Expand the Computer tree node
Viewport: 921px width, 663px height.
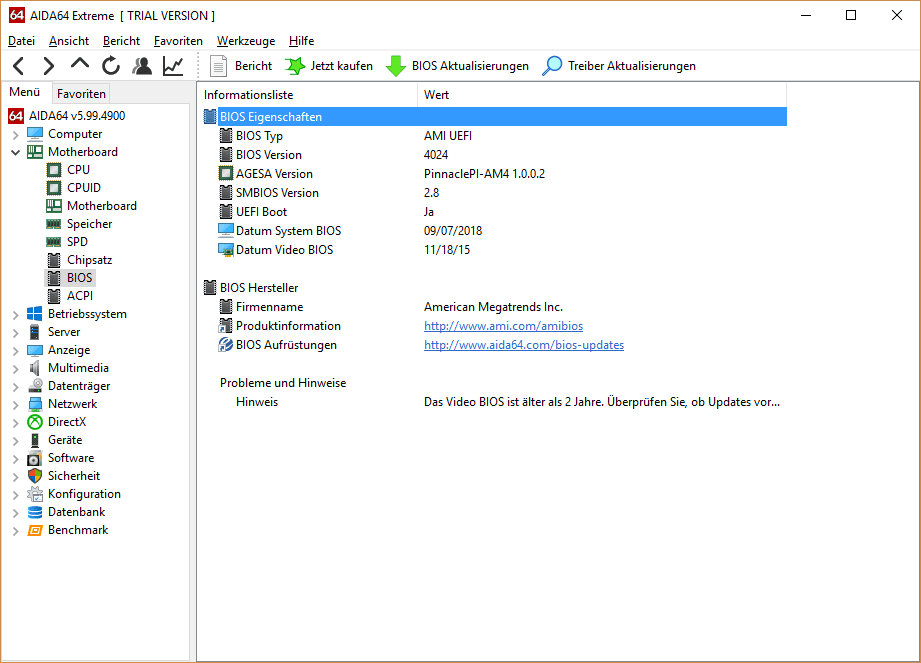(16, 134)
